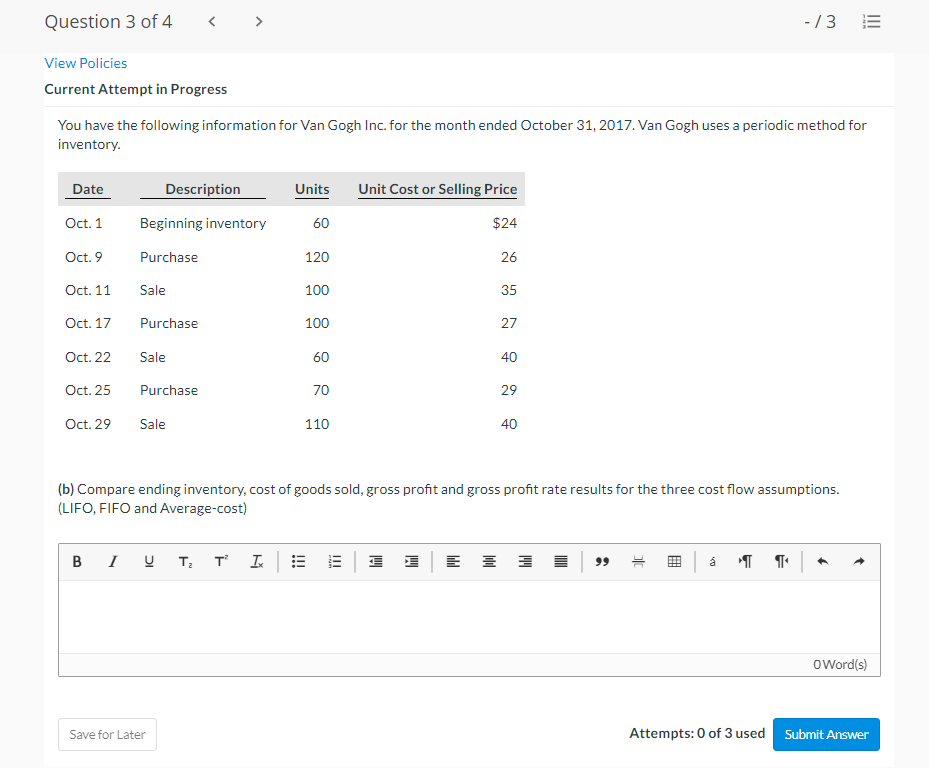Insert a numbered list

click(x=335, y=561)
